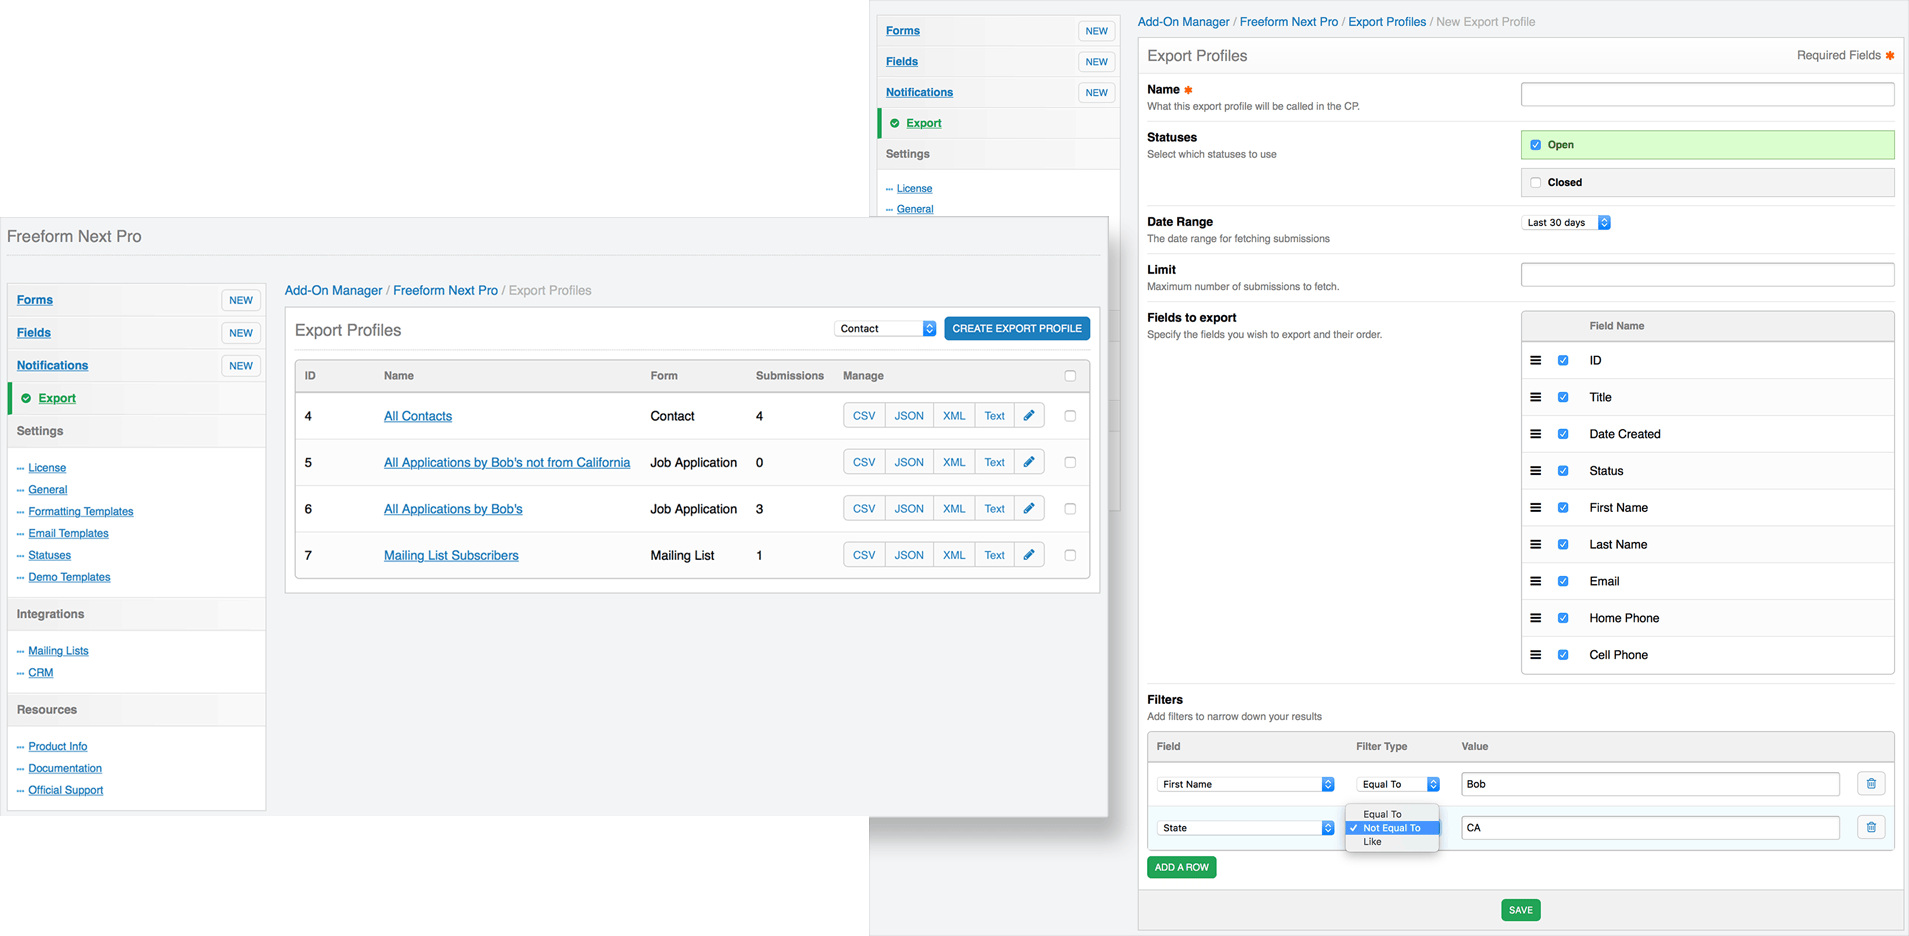Edit All Applications by Bob's not from California pencil
This screenshot has width=1909, height=936.
1029,462
